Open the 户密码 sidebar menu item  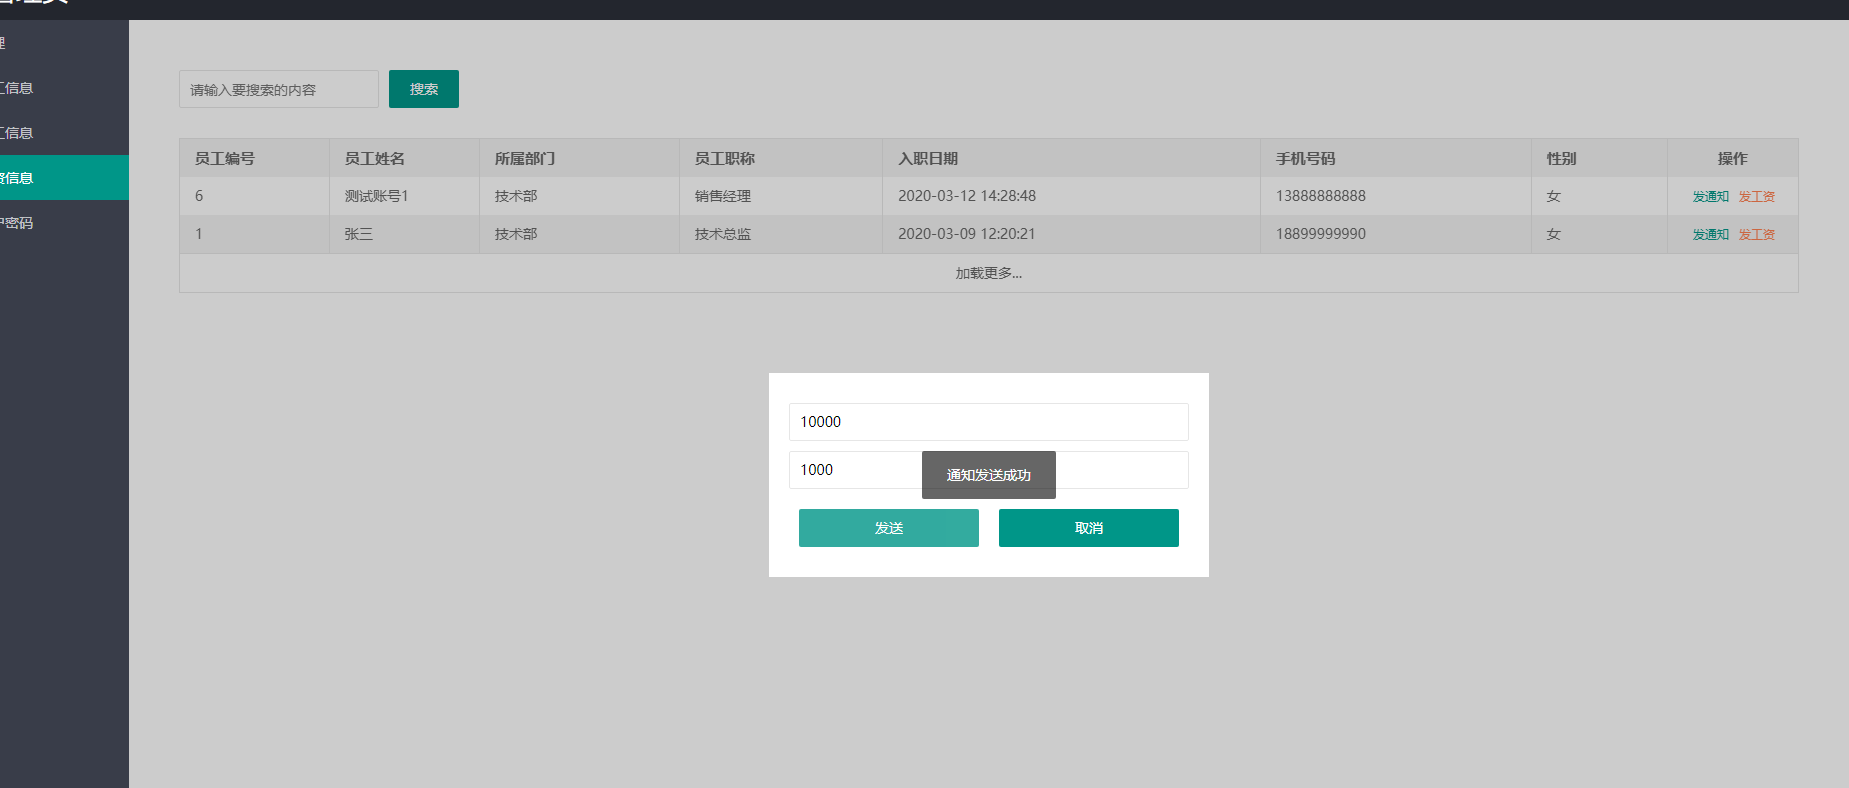pyautogui.click(x=64, y=223)
